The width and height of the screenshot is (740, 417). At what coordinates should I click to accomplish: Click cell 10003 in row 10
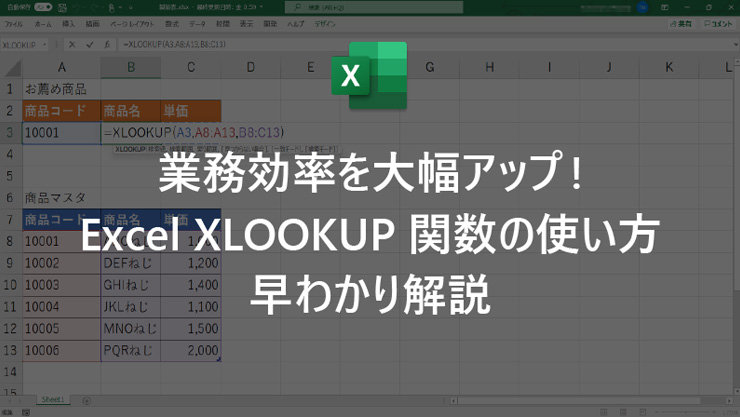tap(61, 285)
